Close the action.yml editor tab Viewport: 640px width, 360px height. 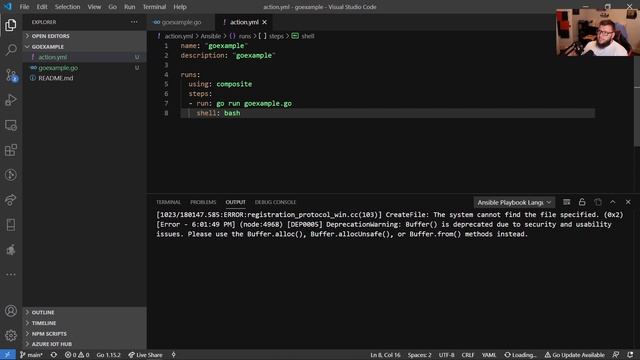click(264, 22)
